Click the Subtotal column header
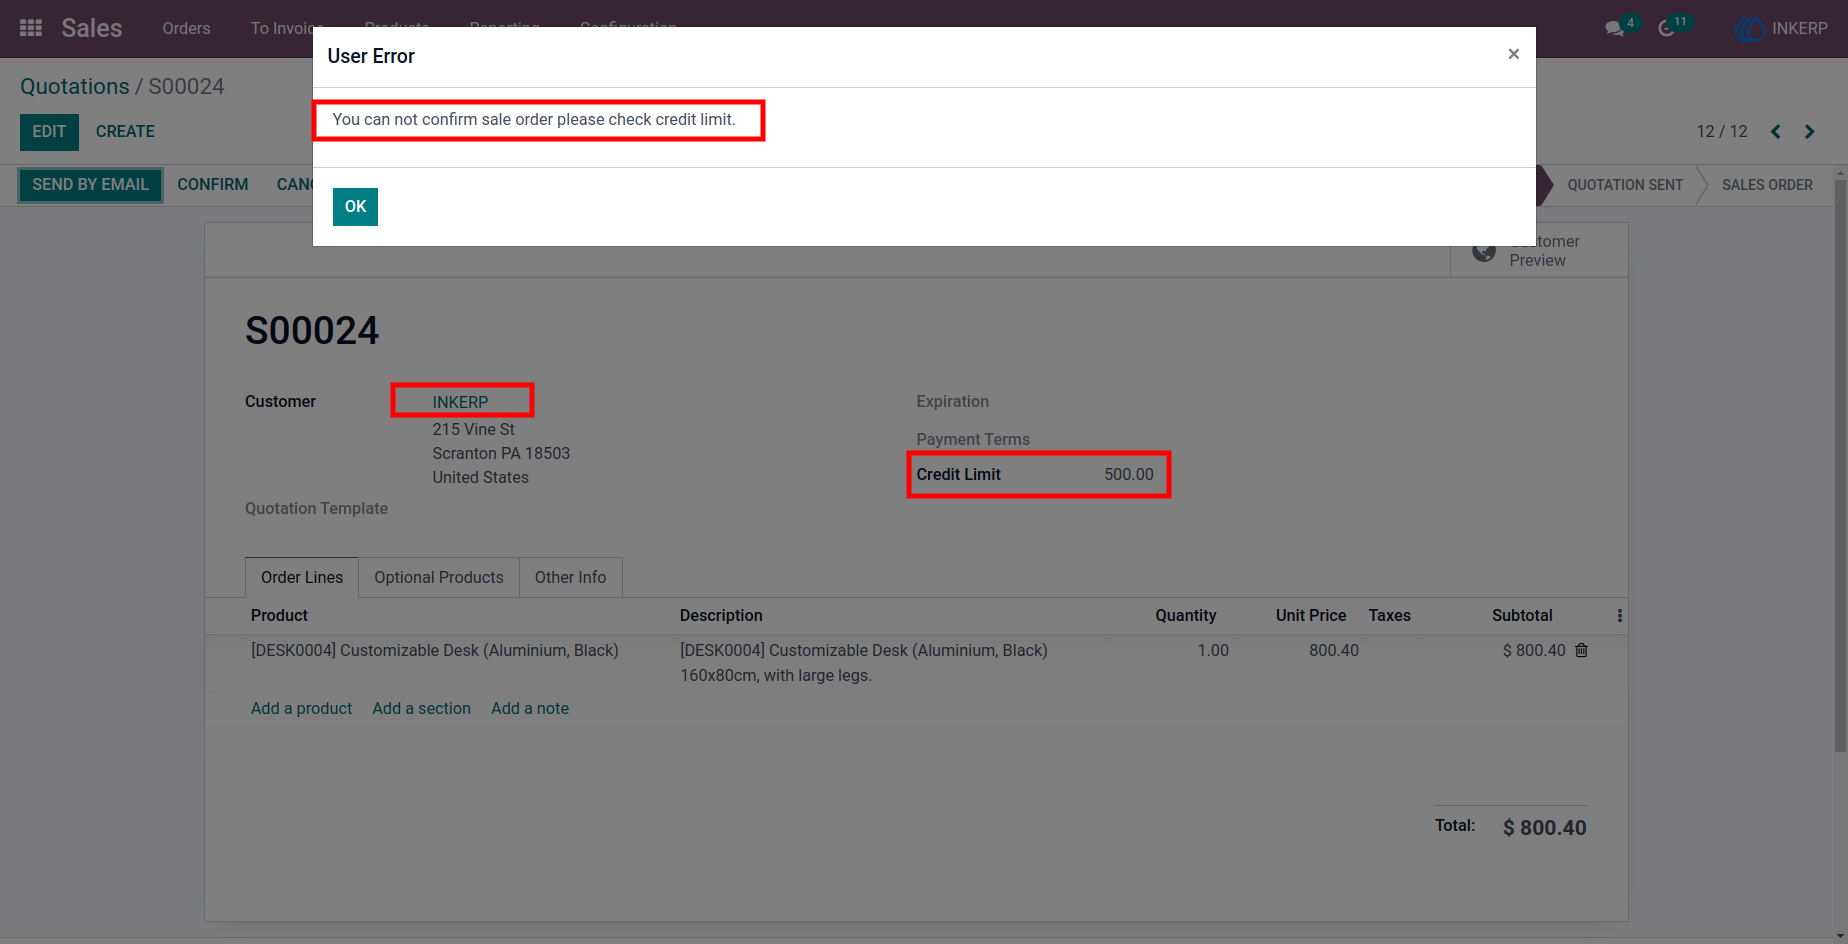 [x=1522, y=616]
